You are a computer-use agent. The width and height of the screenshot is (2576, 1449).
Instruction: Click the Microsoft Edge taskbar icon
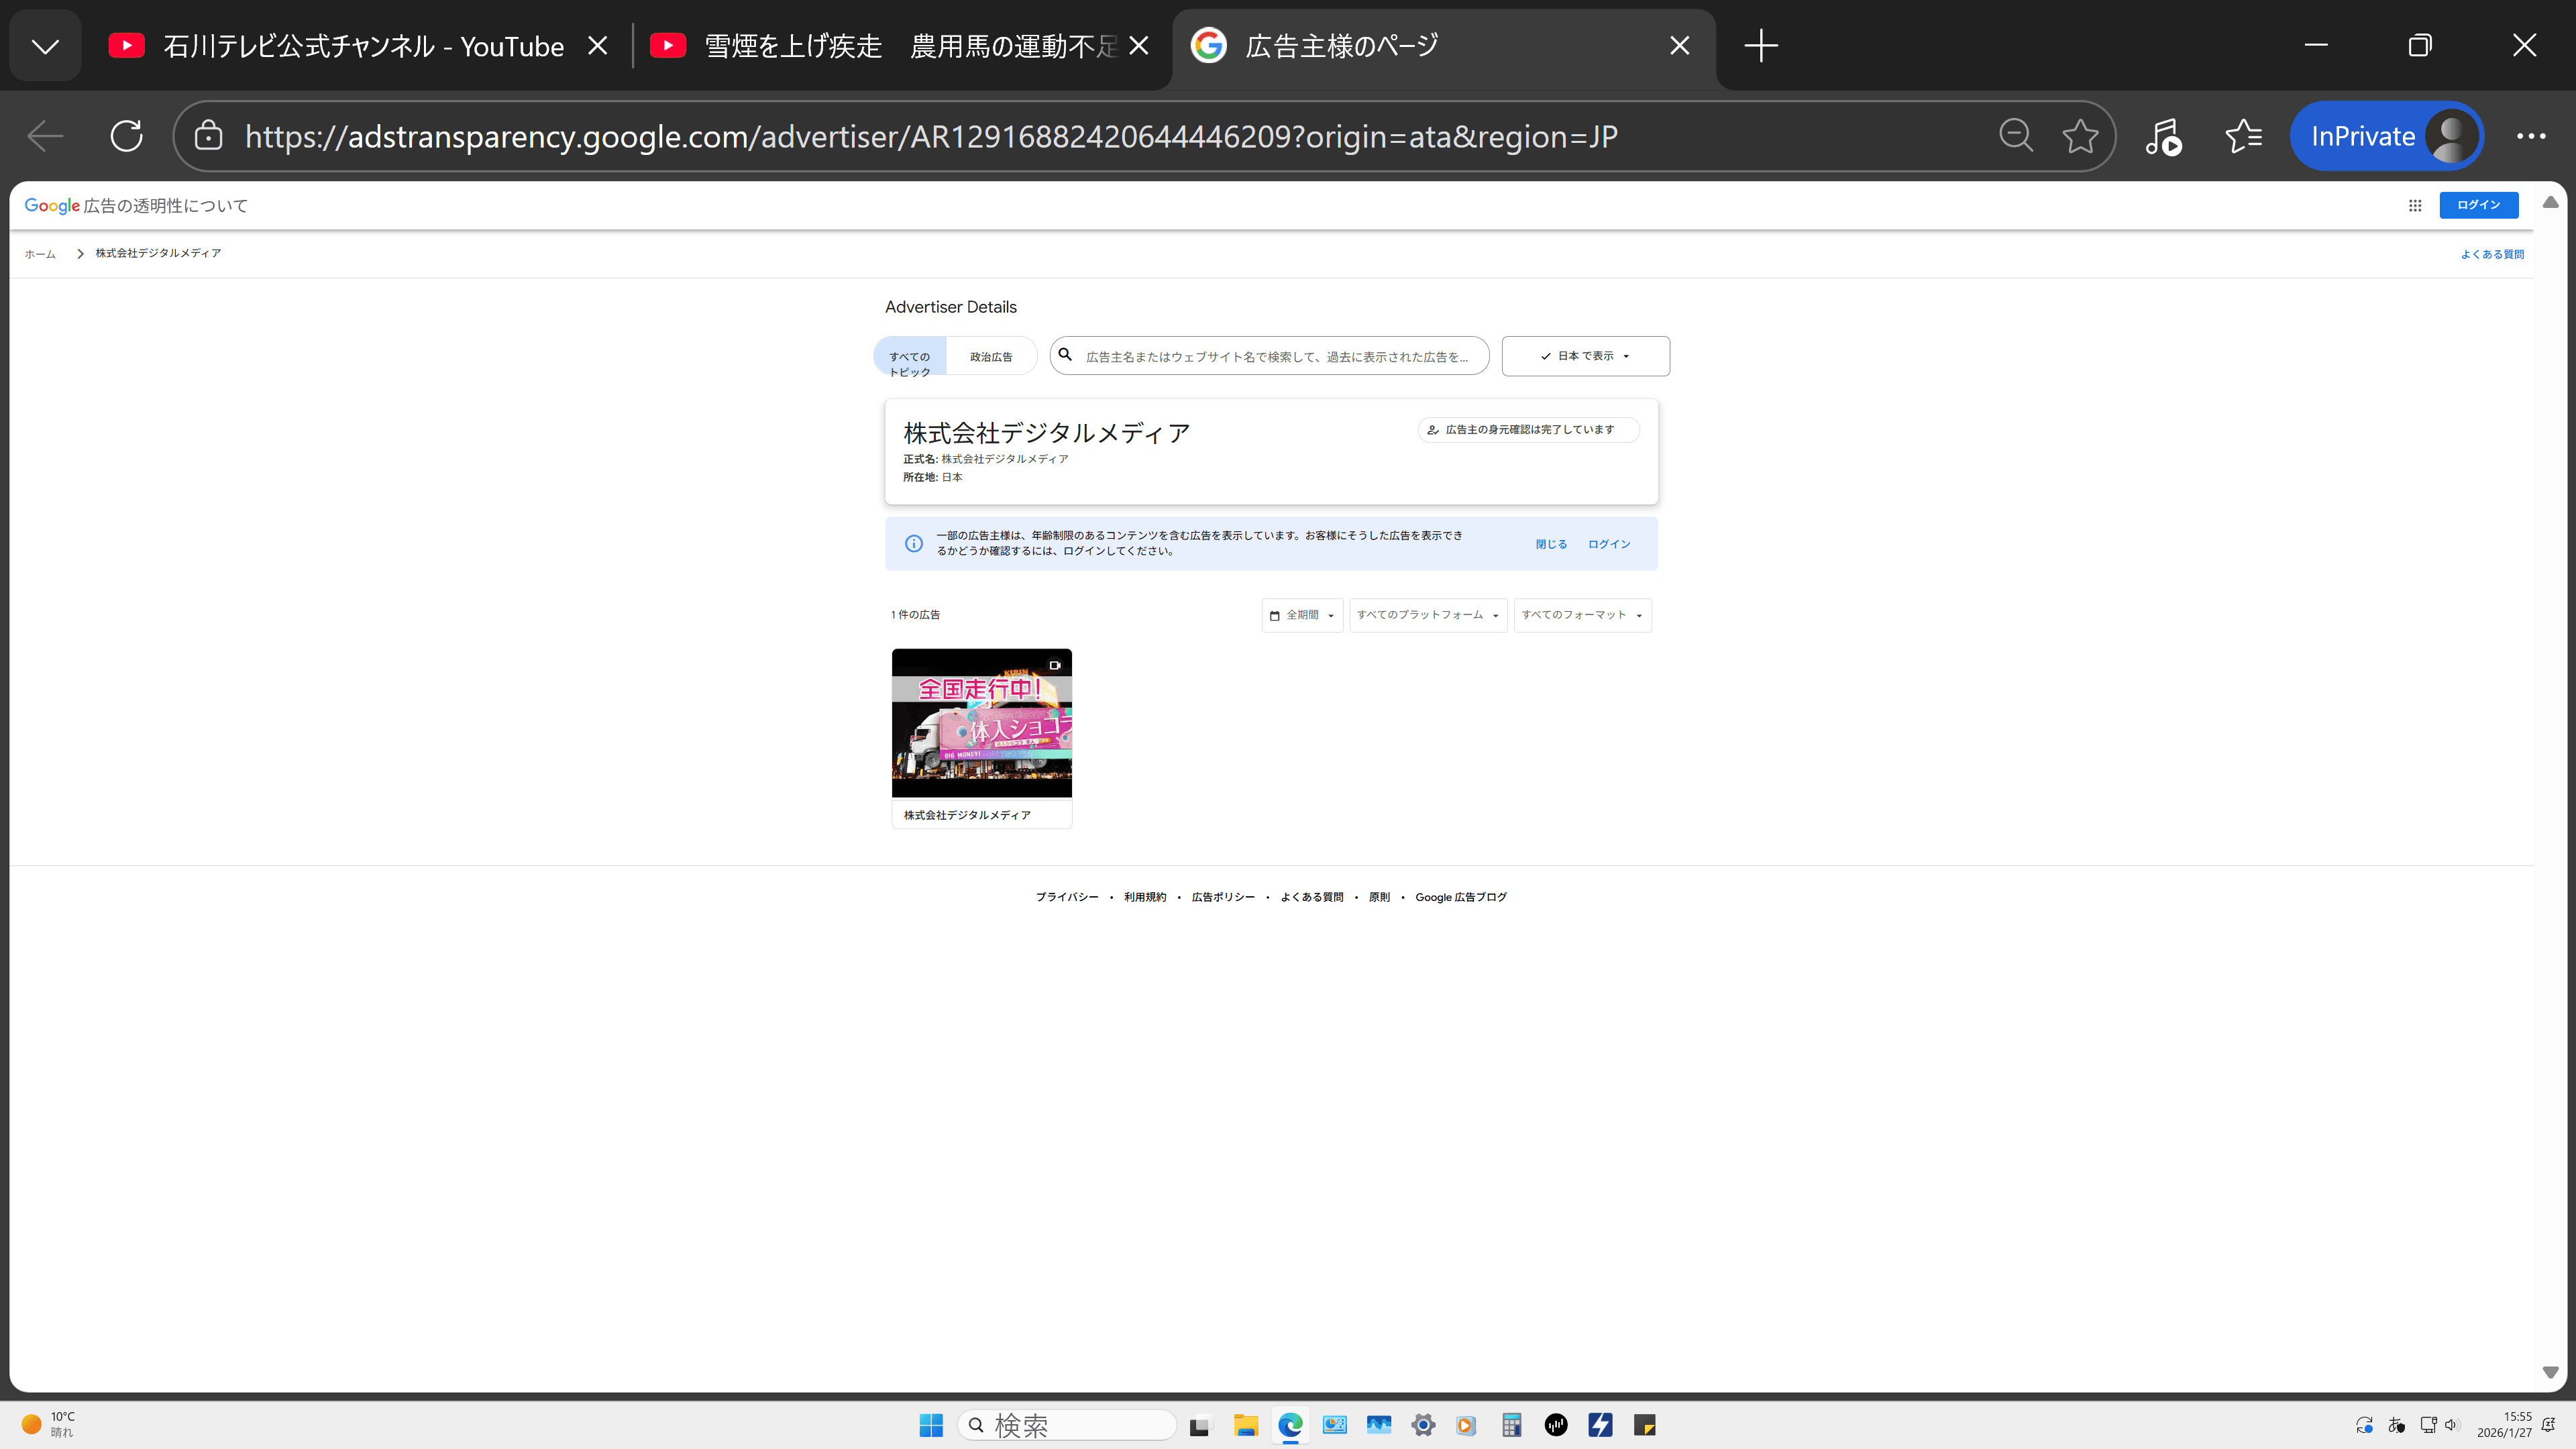pyautogui.click(x=1290, y=1425)
